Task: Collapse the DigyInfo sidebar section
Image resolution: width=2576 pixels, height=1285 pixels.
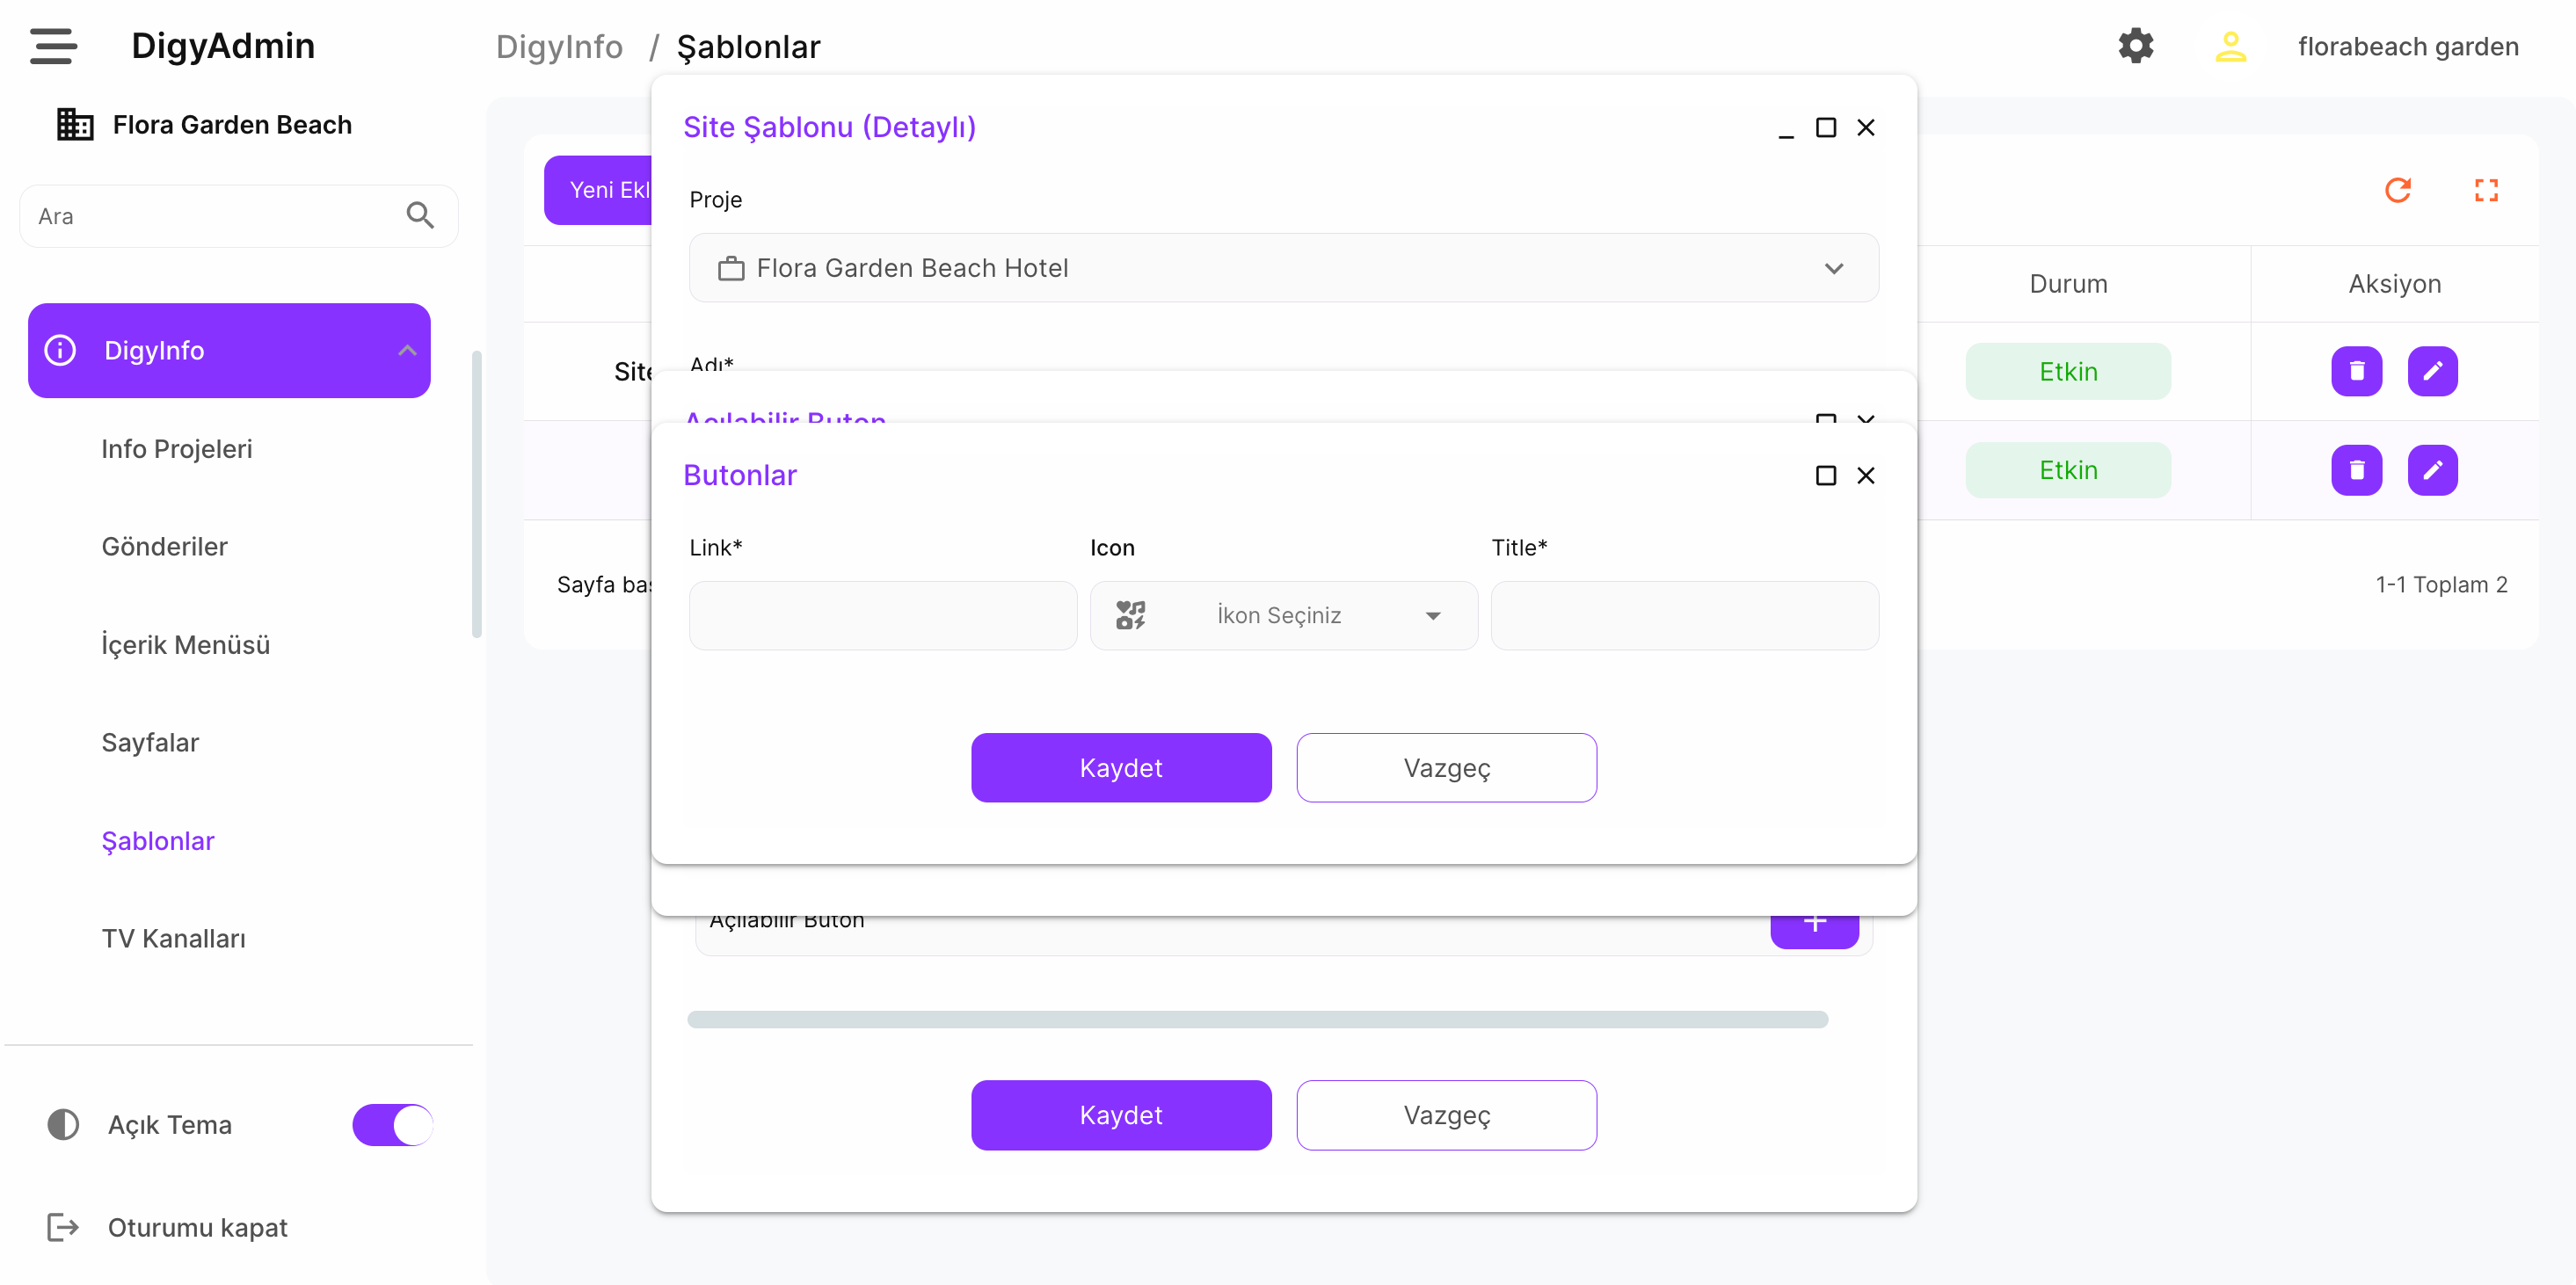Action: point(406,351)
